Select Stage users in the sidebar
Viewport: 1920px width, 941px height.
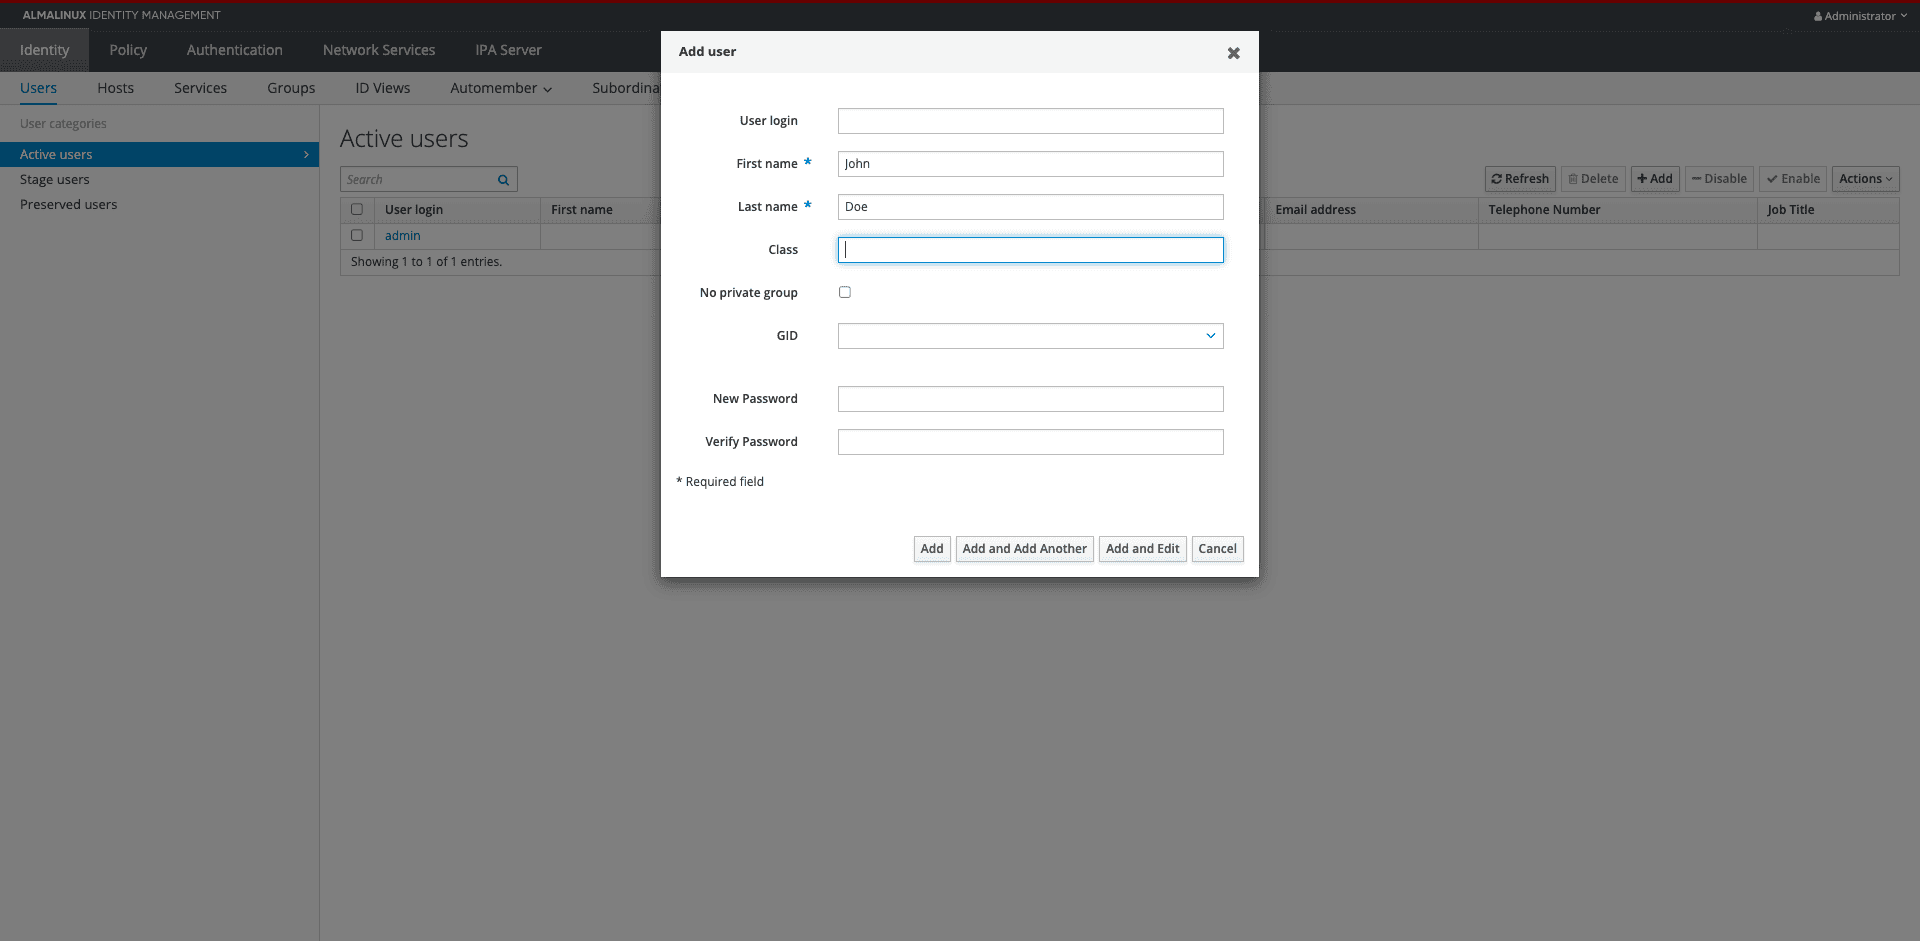tap(54, 179)
